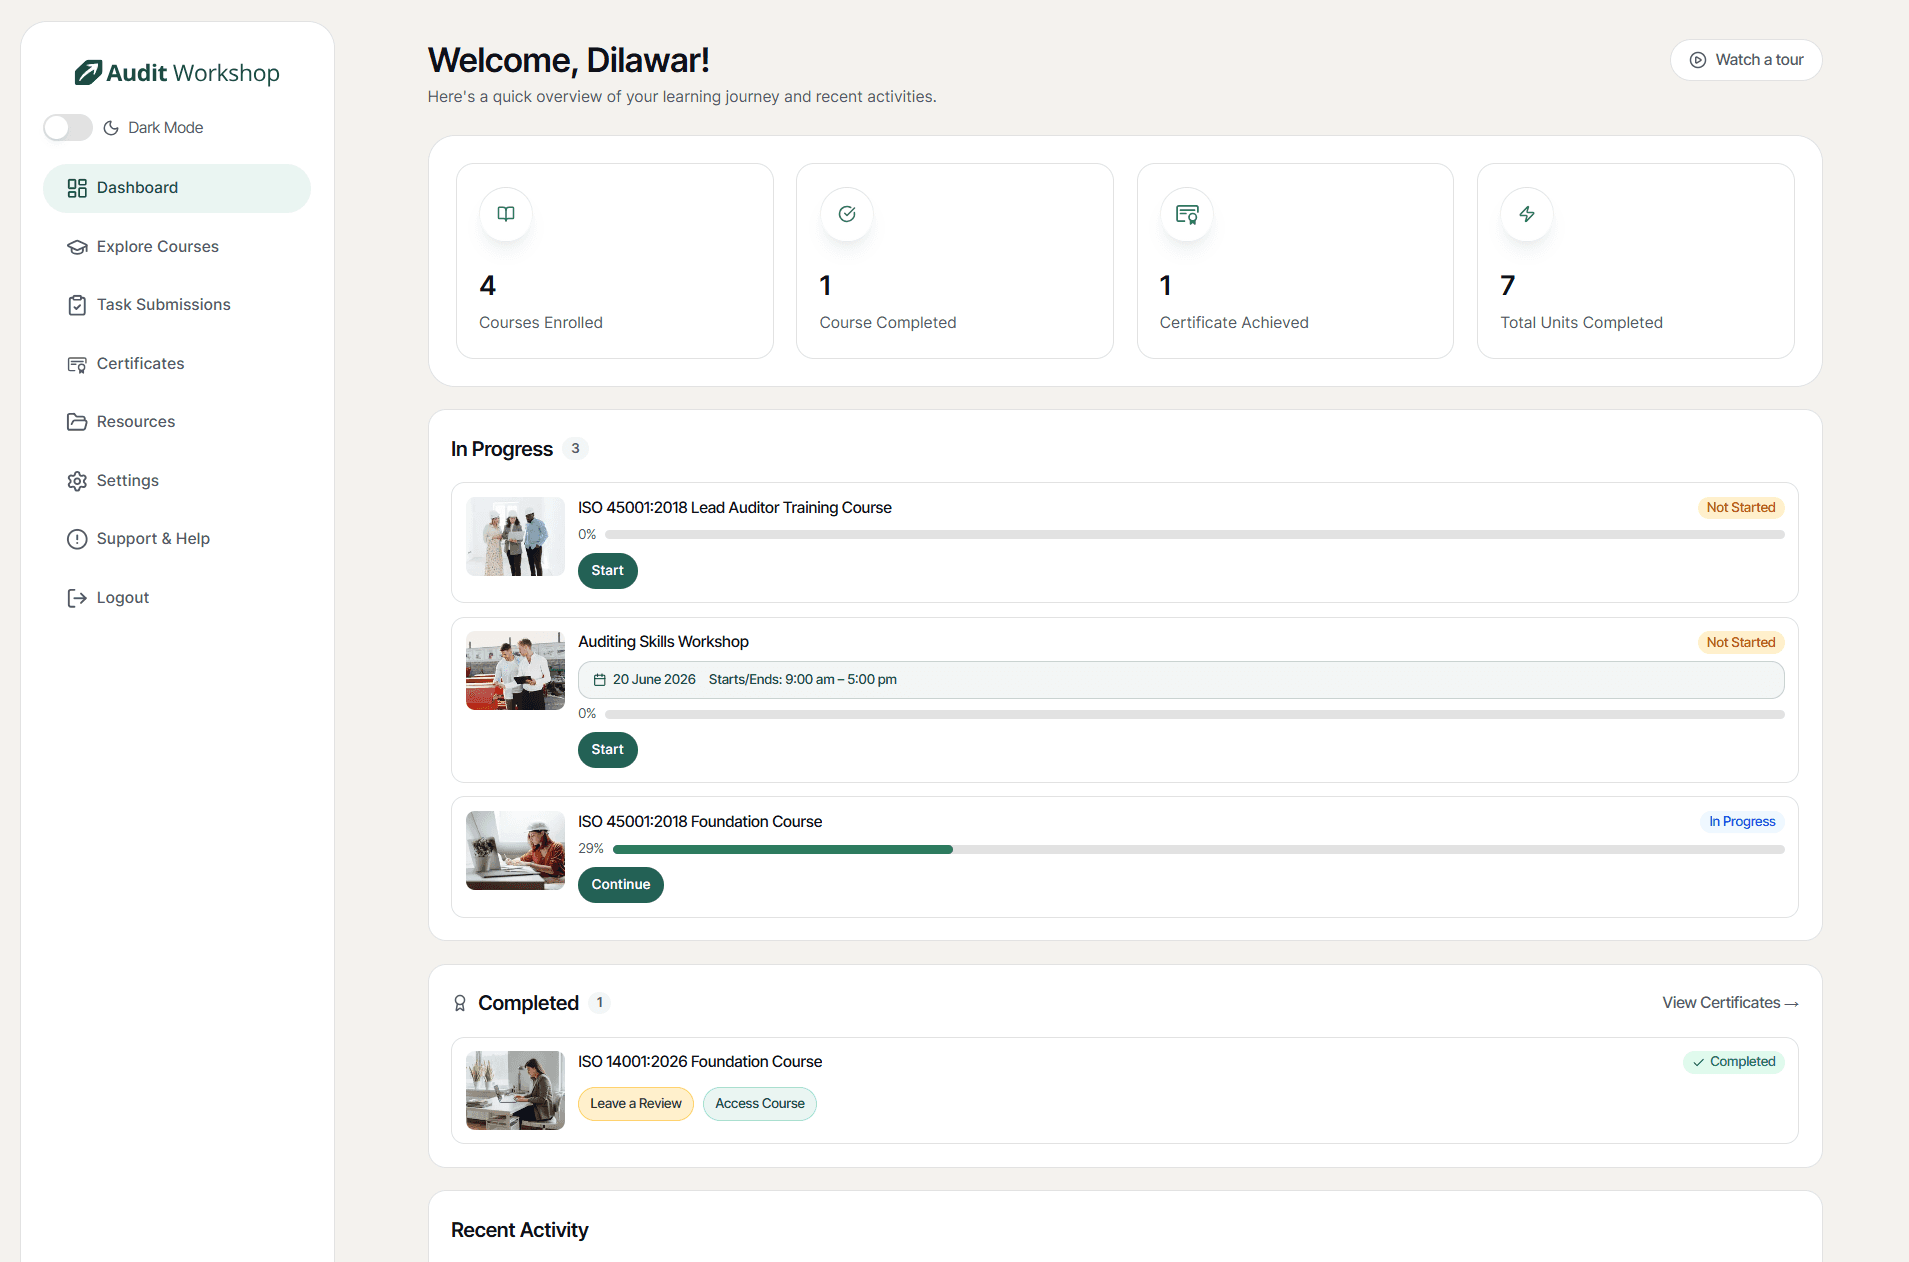The height and width of the screenshot is (1262, 1909).
Task: Click the ISO 14001:2026 Foundation Course thumbnail
Action: click(x=515, y=1091)
